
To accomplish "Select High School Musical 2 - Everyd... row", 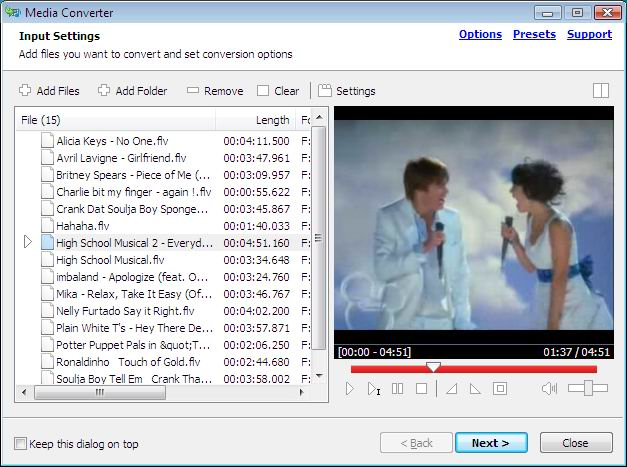I will [163, 243].
